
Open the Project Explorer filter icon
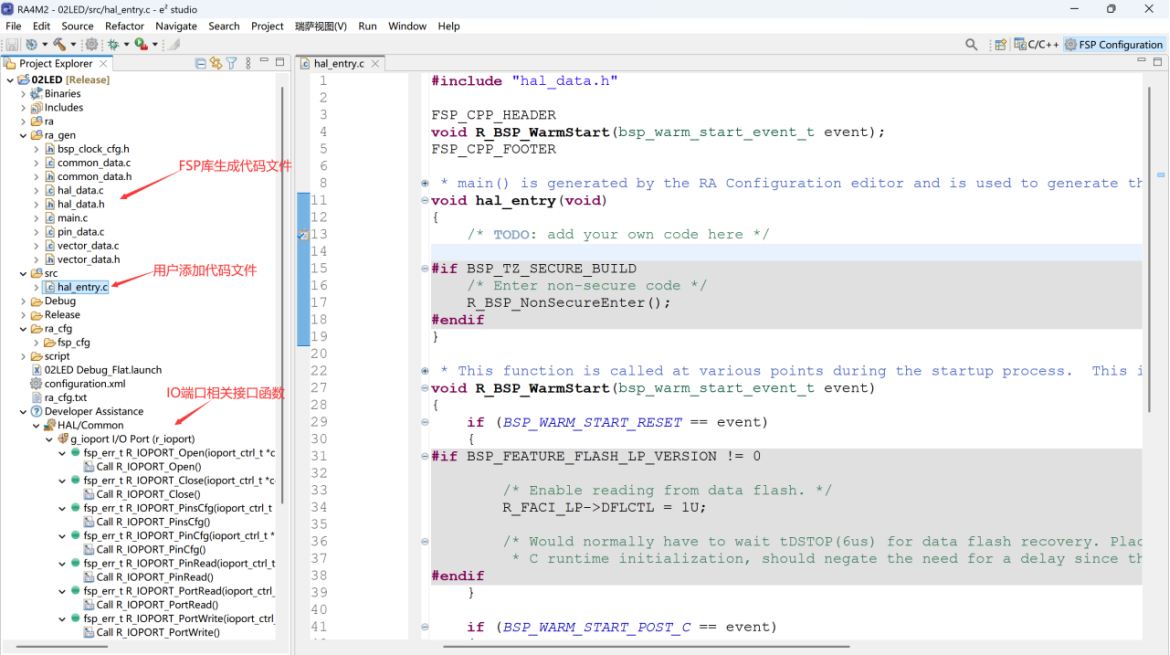[x=232, y=63]
